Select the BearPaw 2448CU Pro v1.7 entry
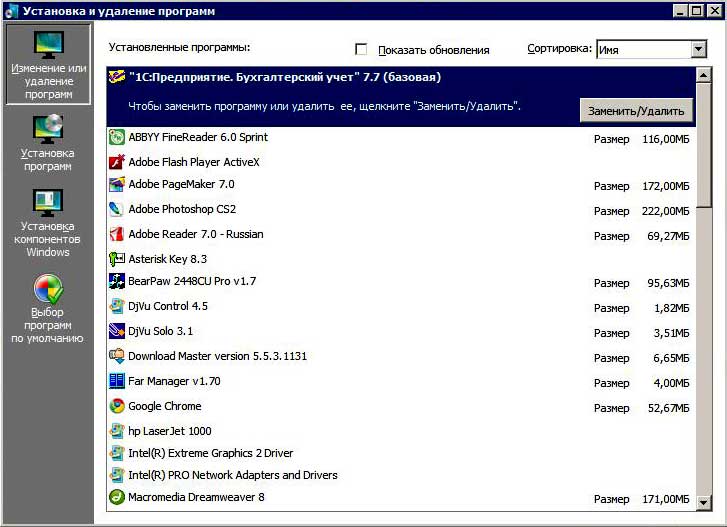The height and width of the screenshot is (527, 727). point(192,282)
